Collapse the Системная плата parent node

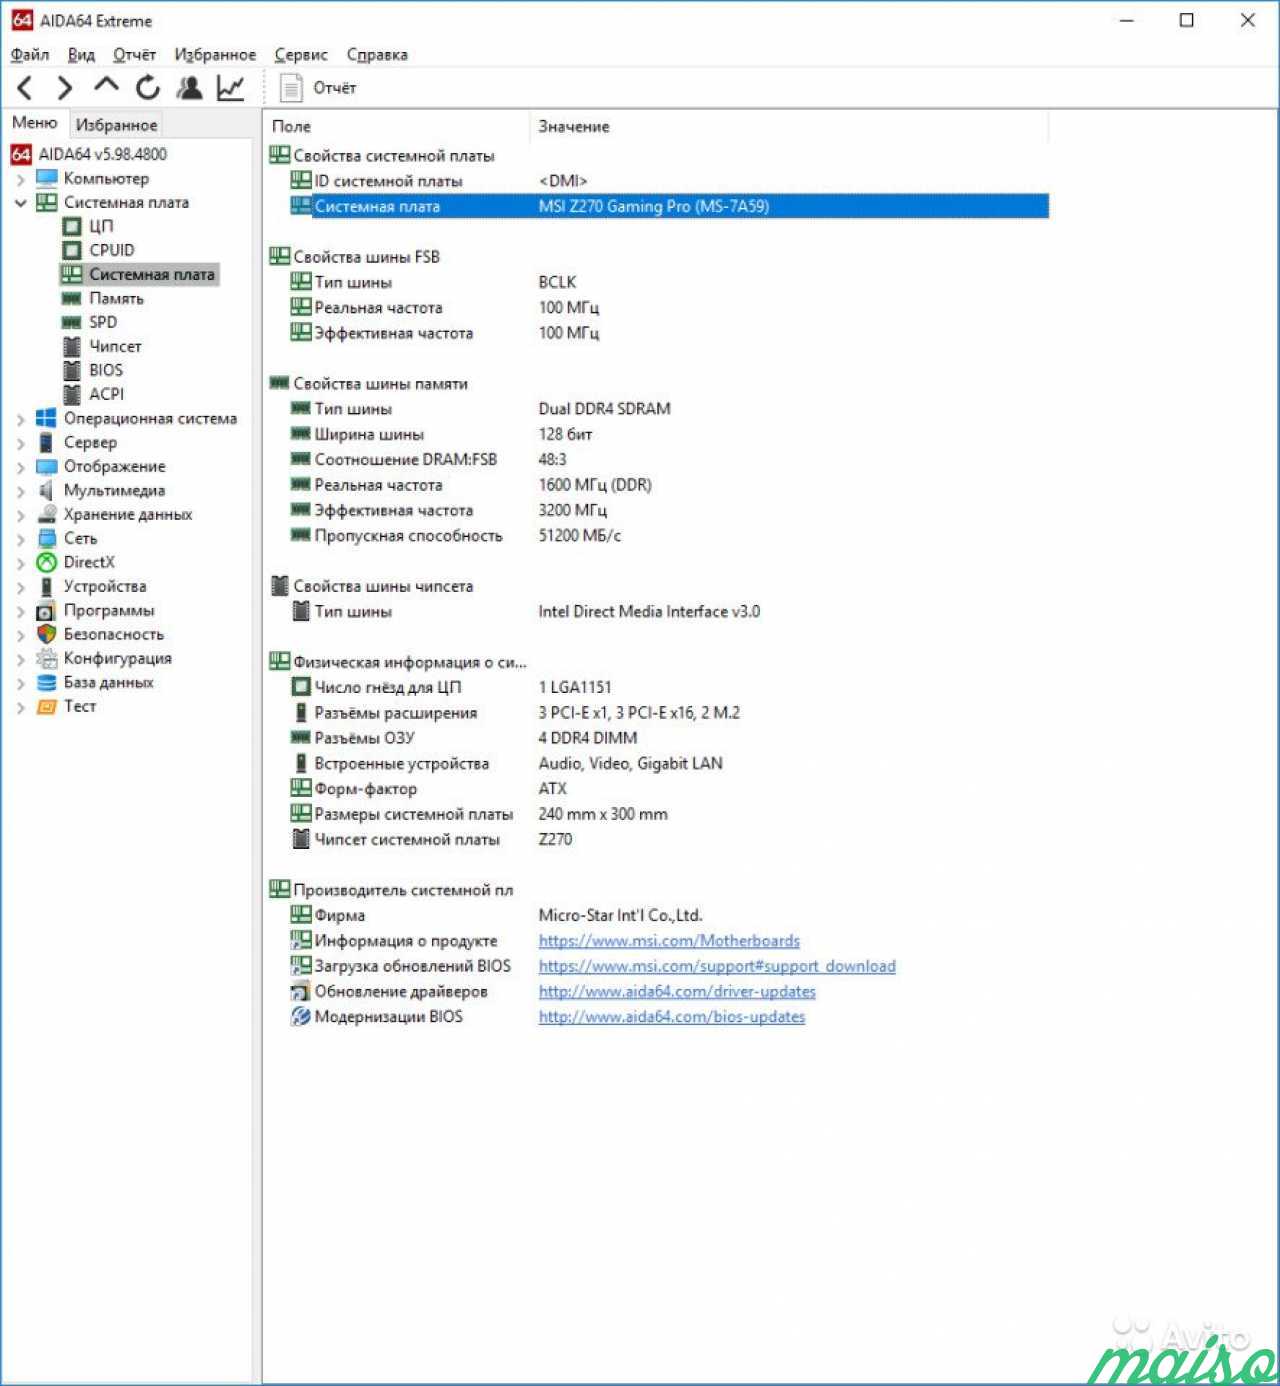click(20, 203)
